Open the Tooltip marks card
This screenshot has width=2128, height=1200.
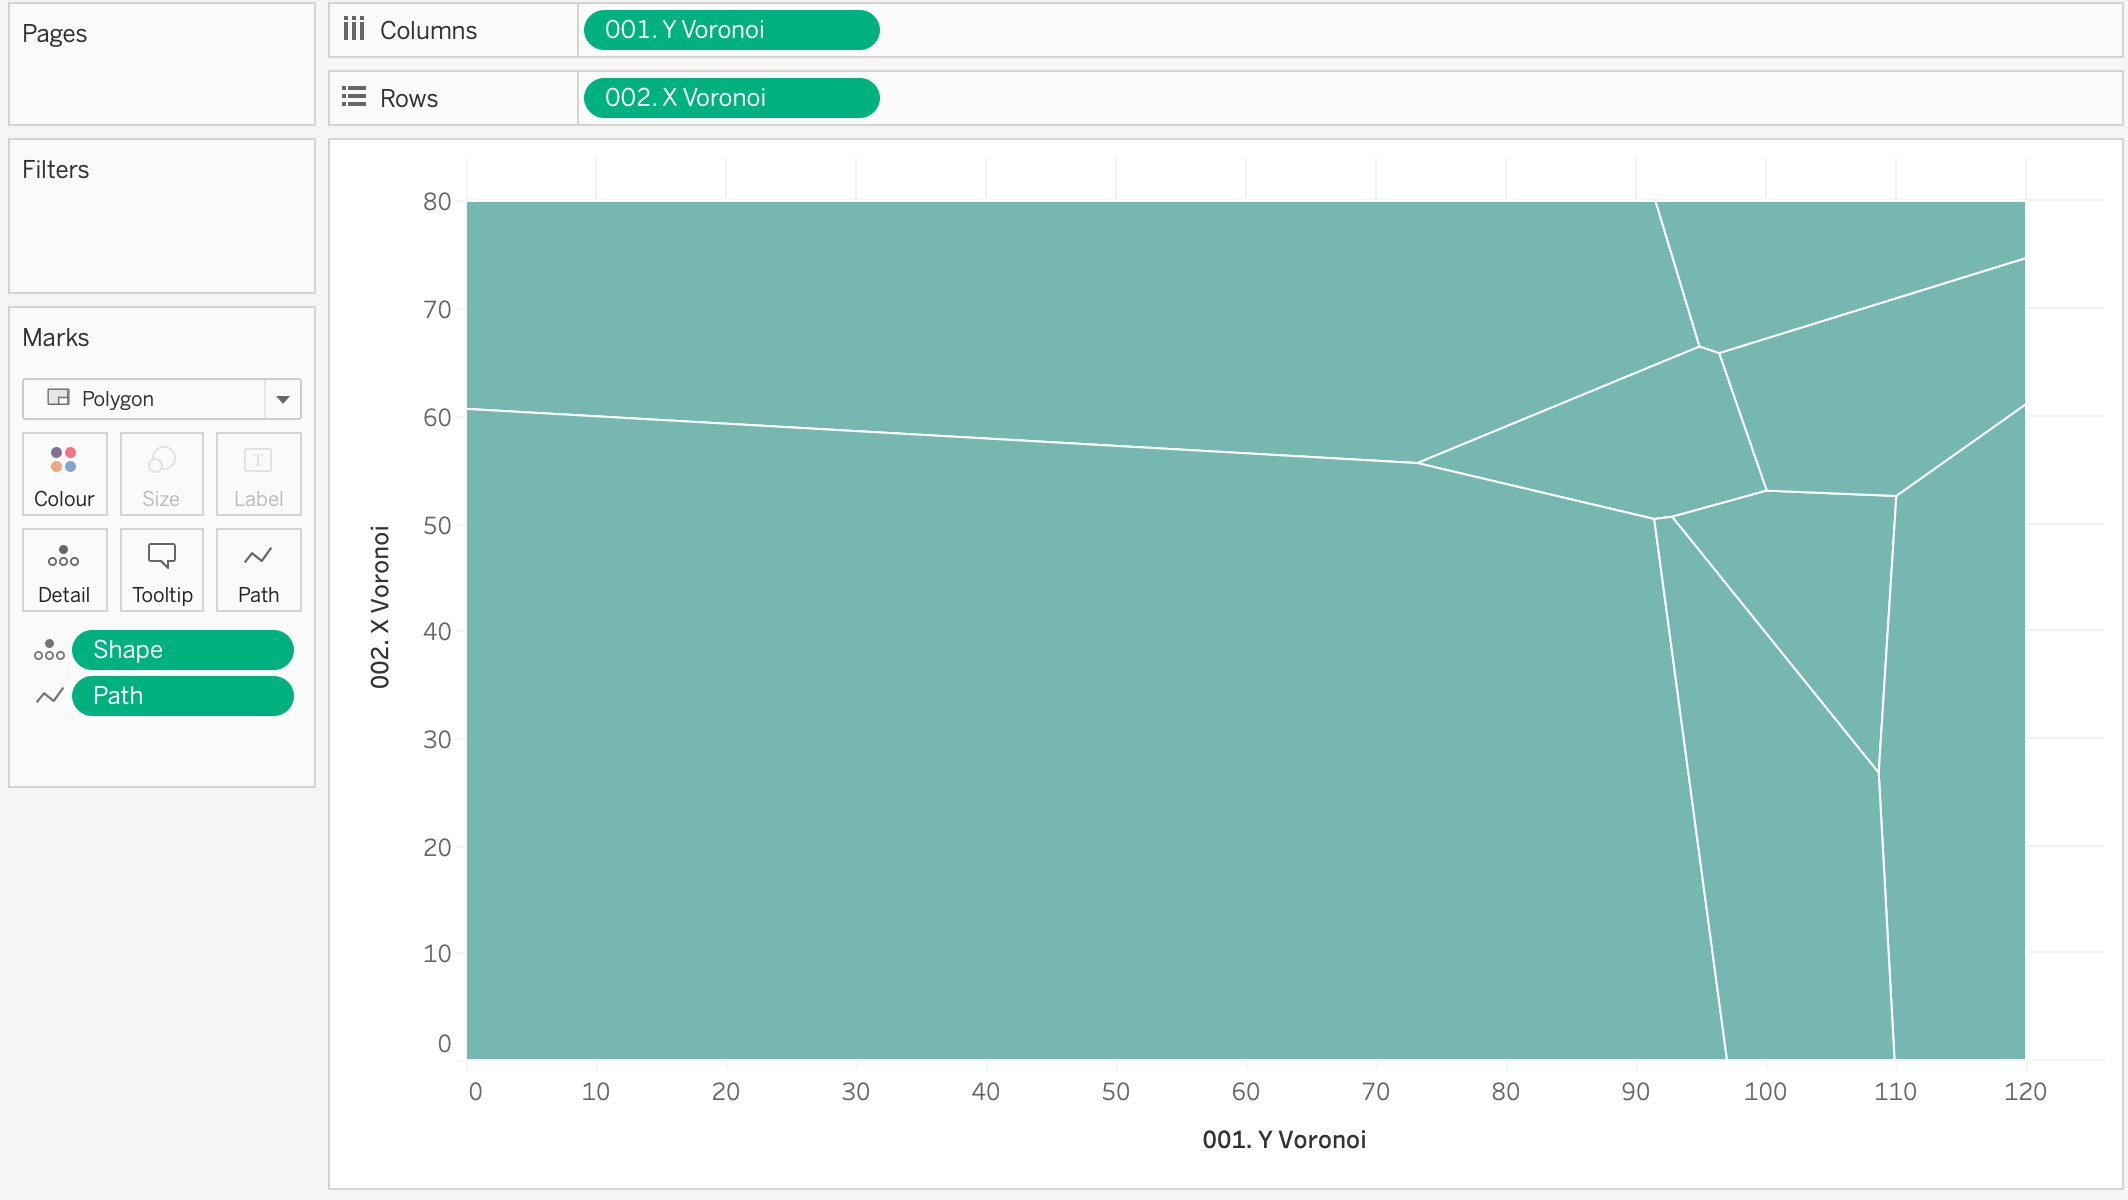click(x=161, y=570)
